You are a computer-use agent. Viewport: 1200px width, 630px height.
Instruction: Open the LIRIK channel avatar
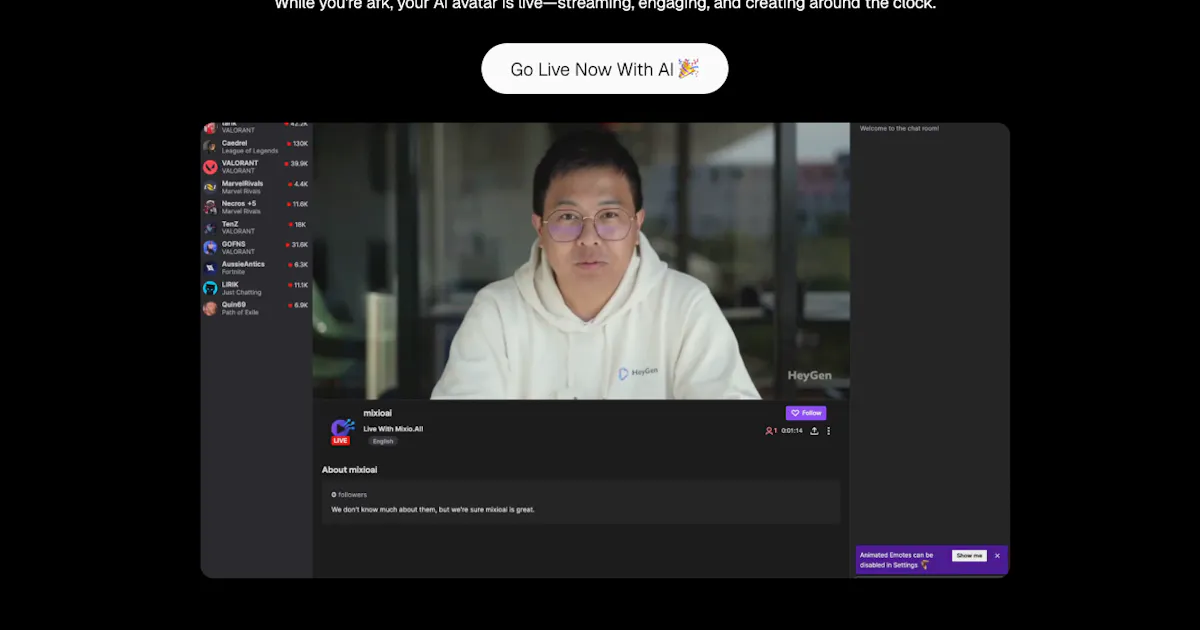click(210, 288)
